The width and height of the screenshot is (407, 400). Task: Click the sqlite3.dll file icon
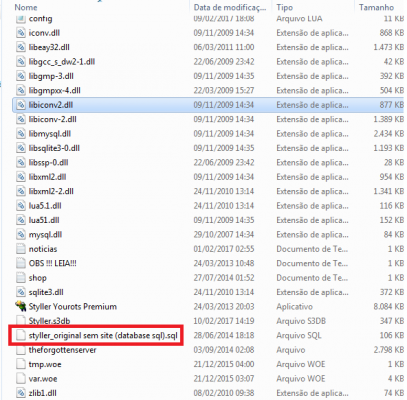pyautogui.click(x=21, y=292)
